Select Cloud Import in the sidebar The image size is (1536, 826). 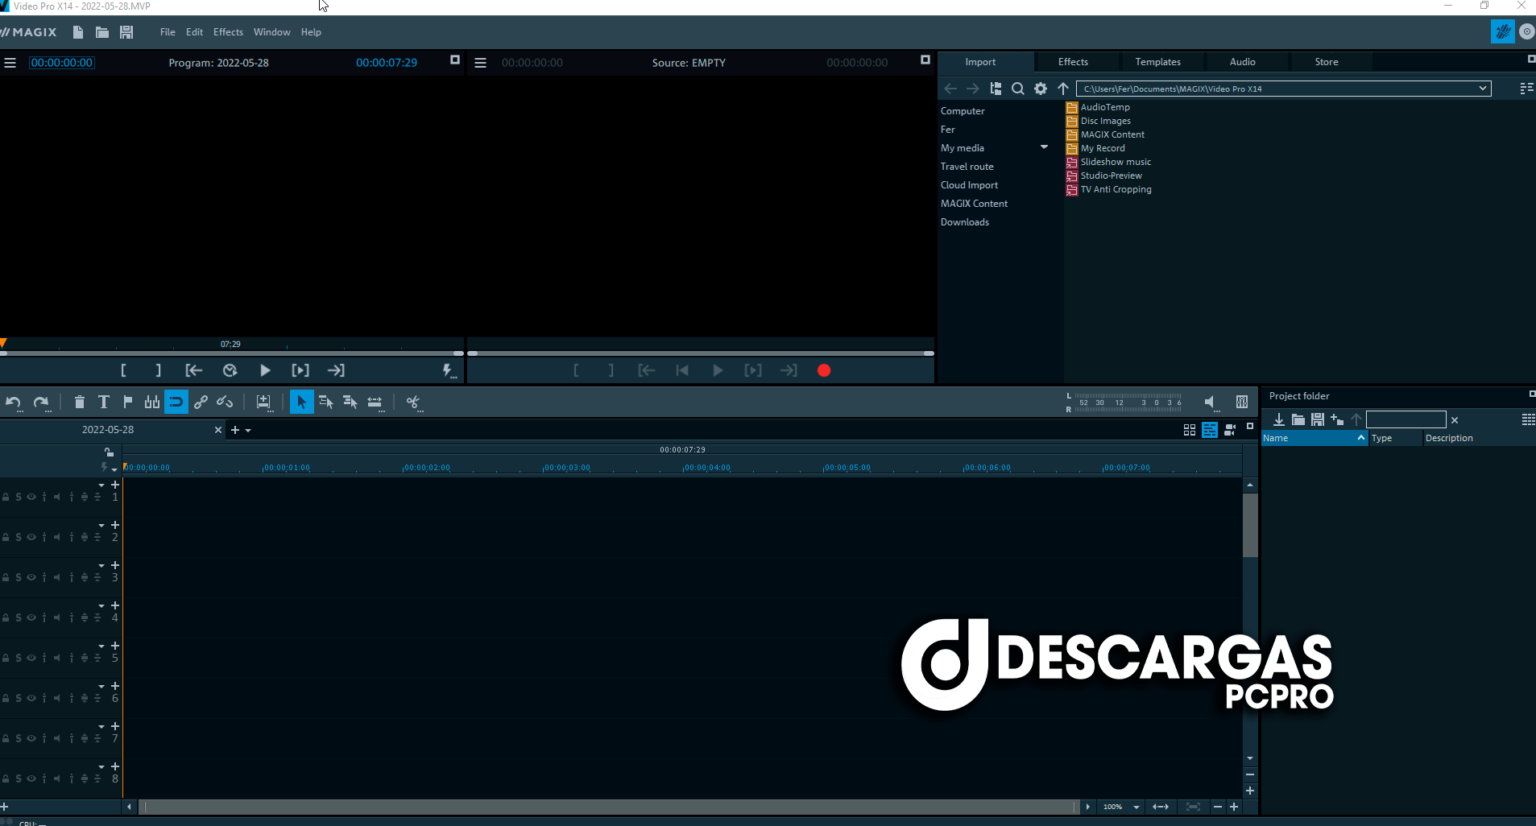pos(968,184)
